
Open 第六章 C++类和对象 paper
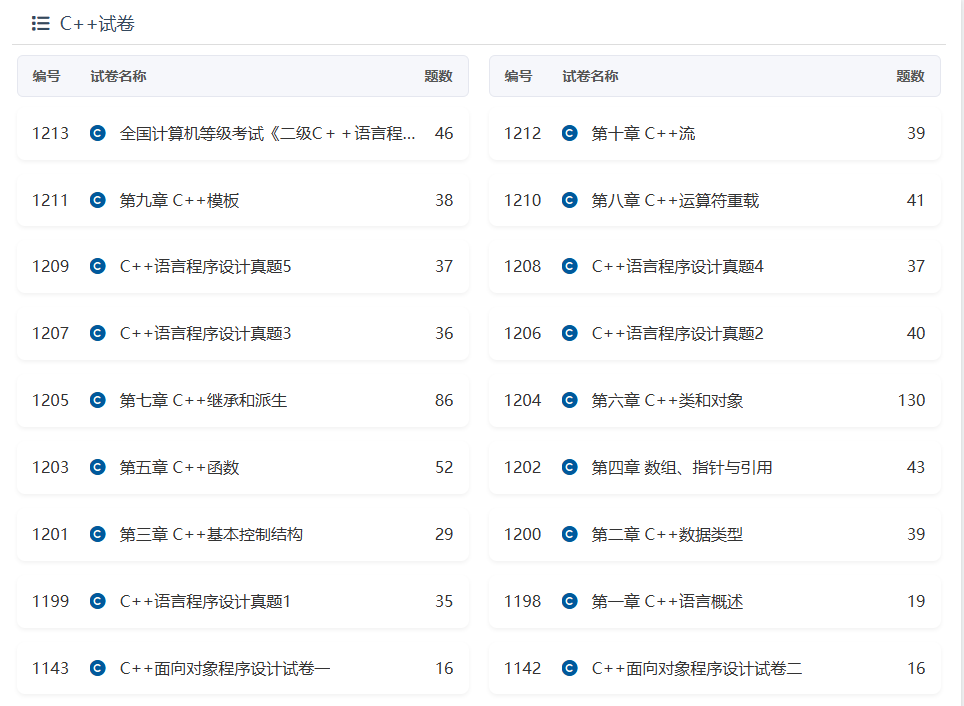click(x=667, y=400)
